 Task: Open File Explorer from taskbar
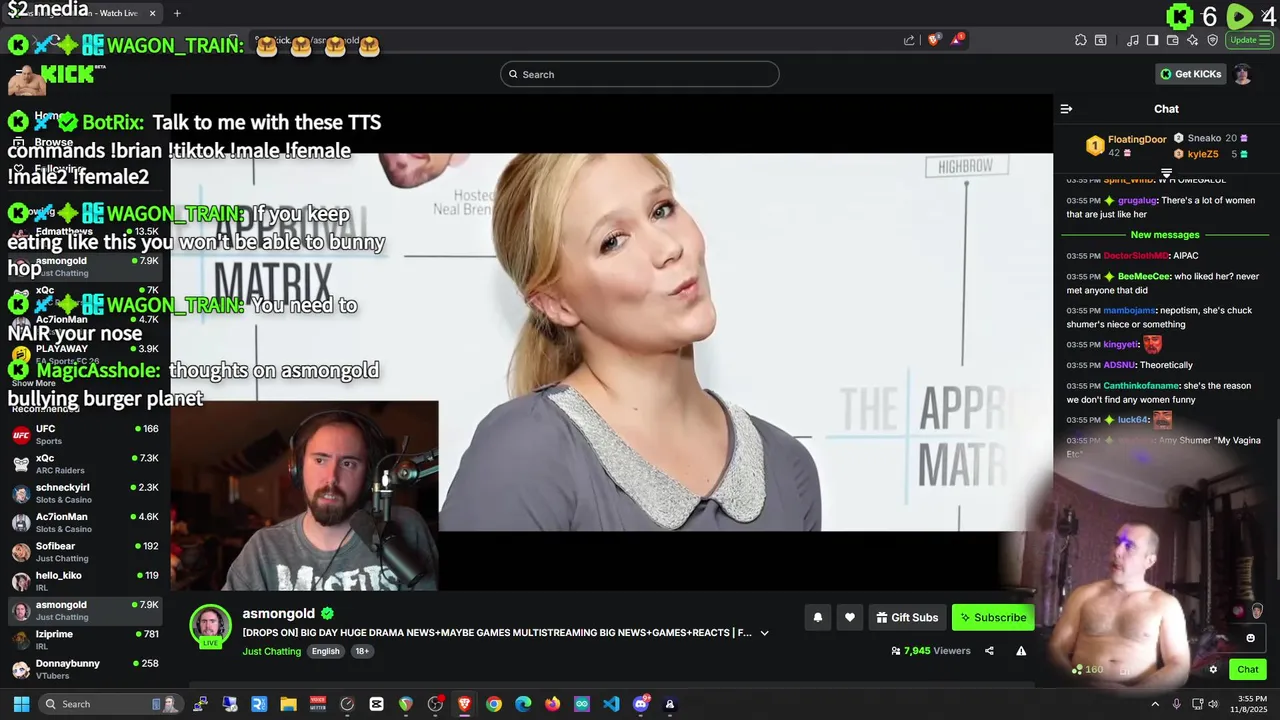(x=288, y=704)
